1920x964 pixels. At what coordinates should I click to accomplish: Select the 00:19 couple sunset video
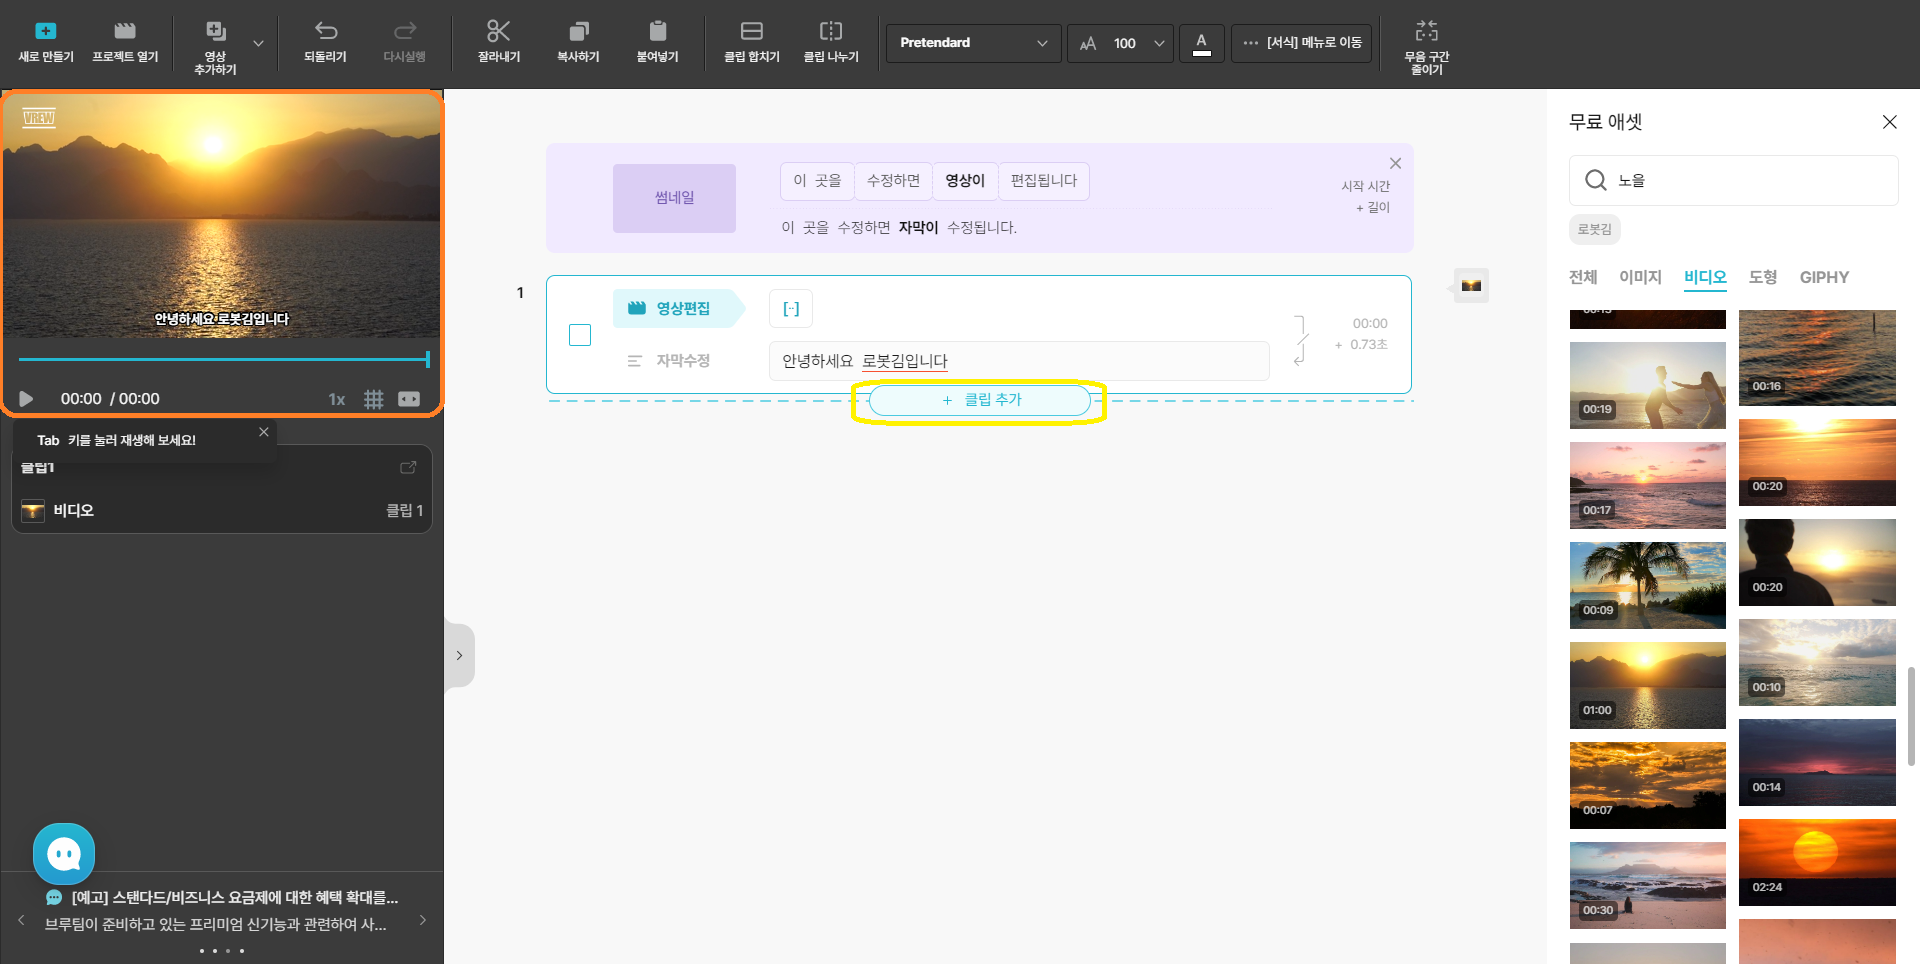1648,385
